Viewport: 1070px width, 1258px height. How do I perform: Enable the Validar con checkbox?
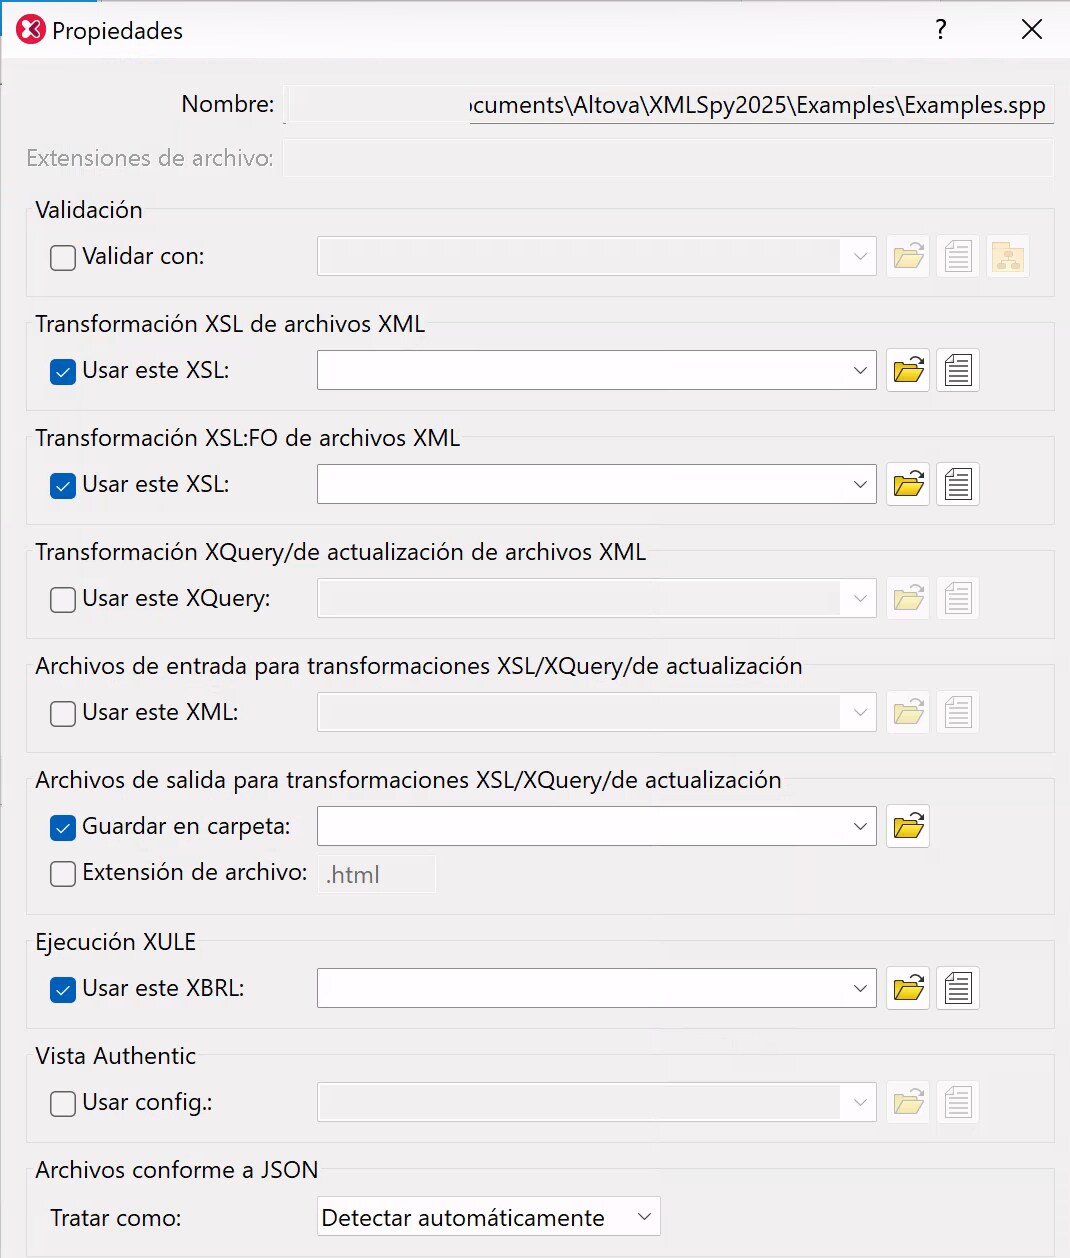pos(63,257)
